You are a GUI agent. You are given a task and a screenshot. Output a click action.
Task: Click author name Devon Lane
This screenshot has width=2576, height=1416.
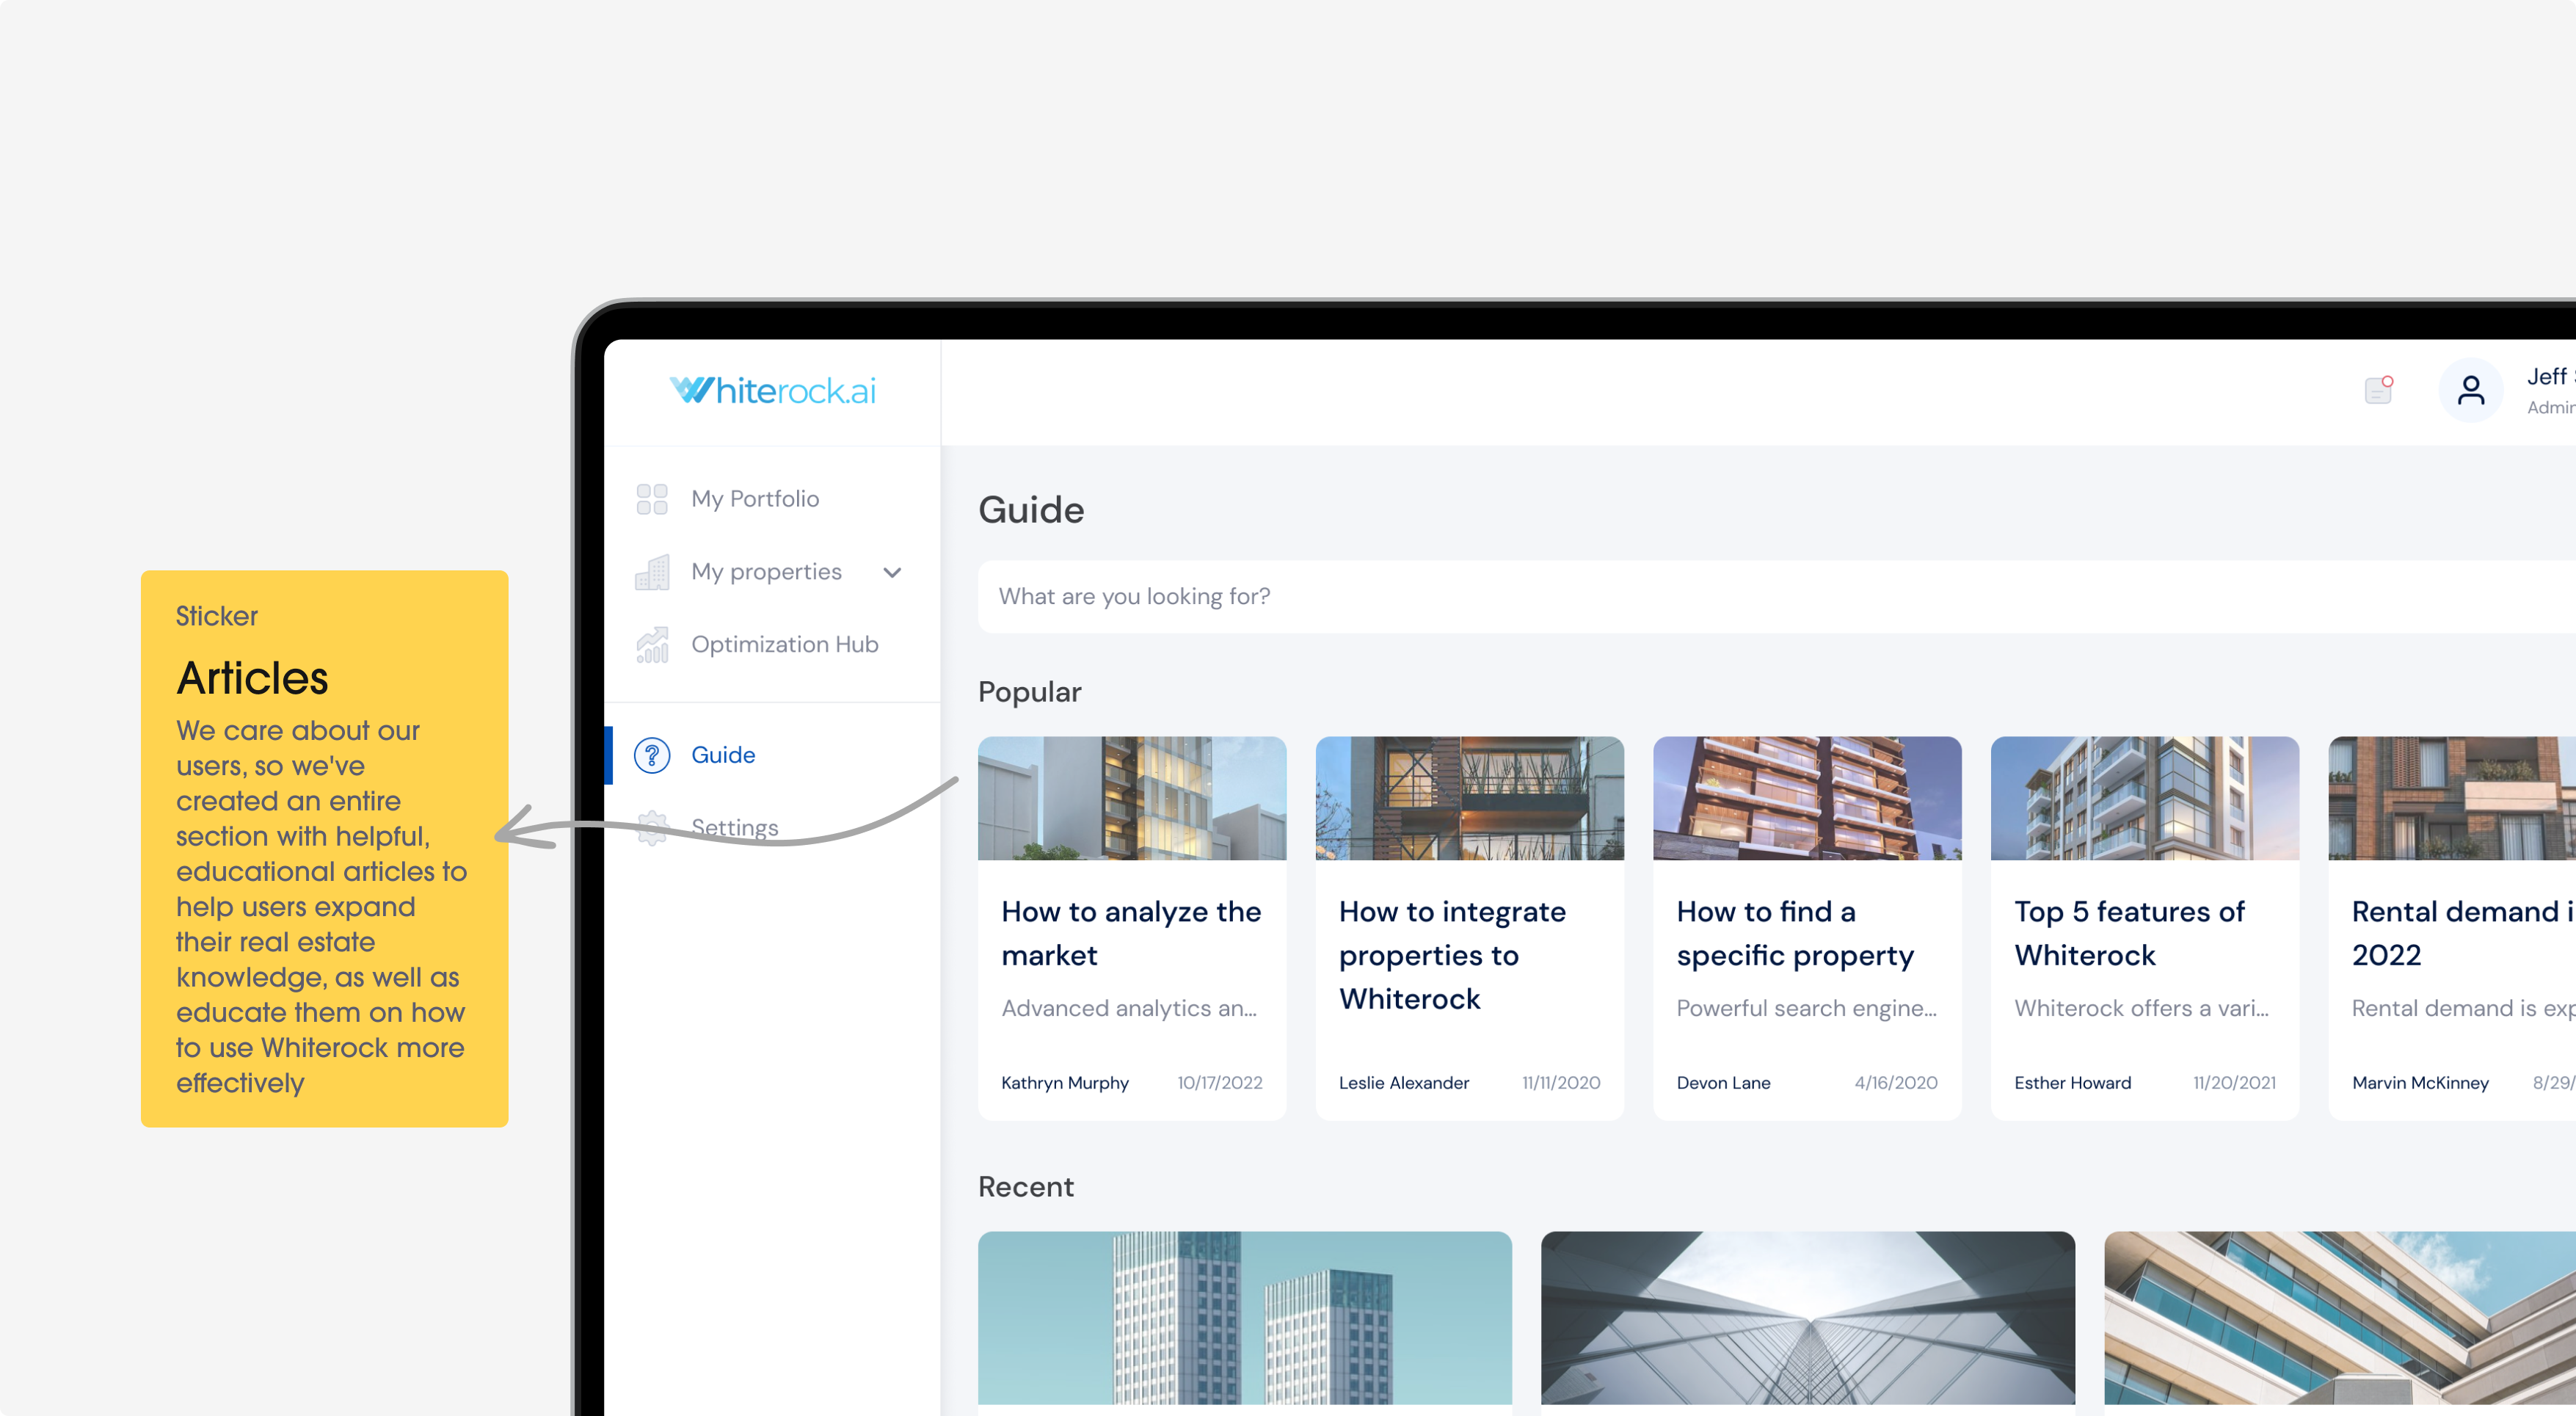(1723, 1083)
